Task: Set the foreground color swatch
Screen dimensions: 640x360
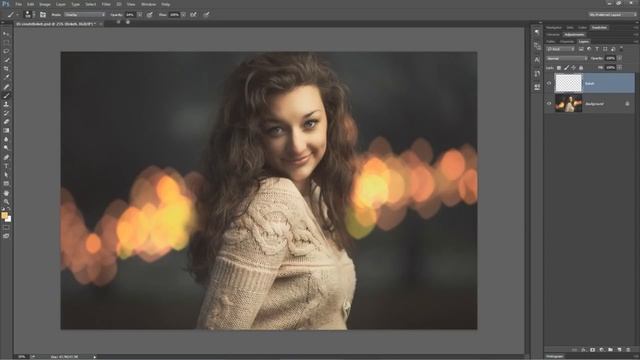Action: coord(4,216)
